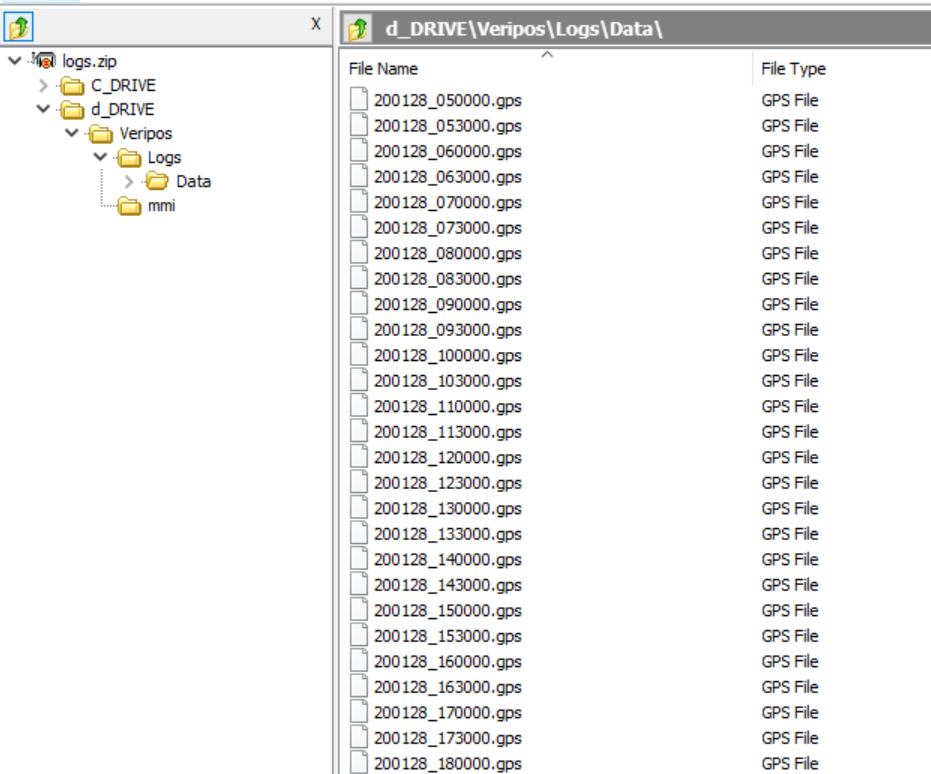The width and height of the screenshot is (931, 774).
Task: Select the C_DRIVE folder icon
Action: click(72, 86)
